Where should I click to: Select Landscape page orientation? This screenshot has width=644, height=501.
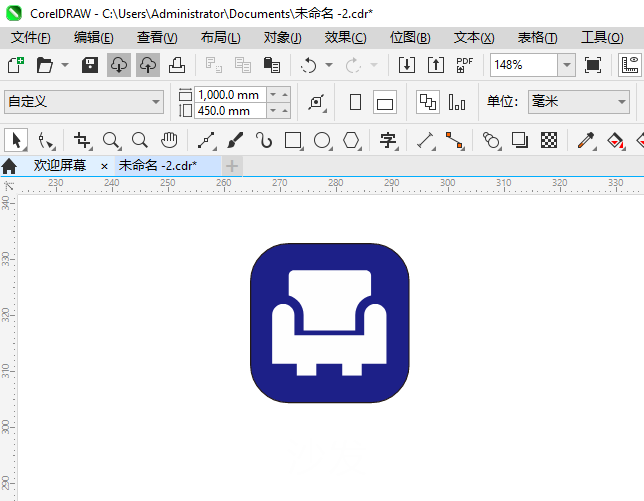click(x=385, y=102)
